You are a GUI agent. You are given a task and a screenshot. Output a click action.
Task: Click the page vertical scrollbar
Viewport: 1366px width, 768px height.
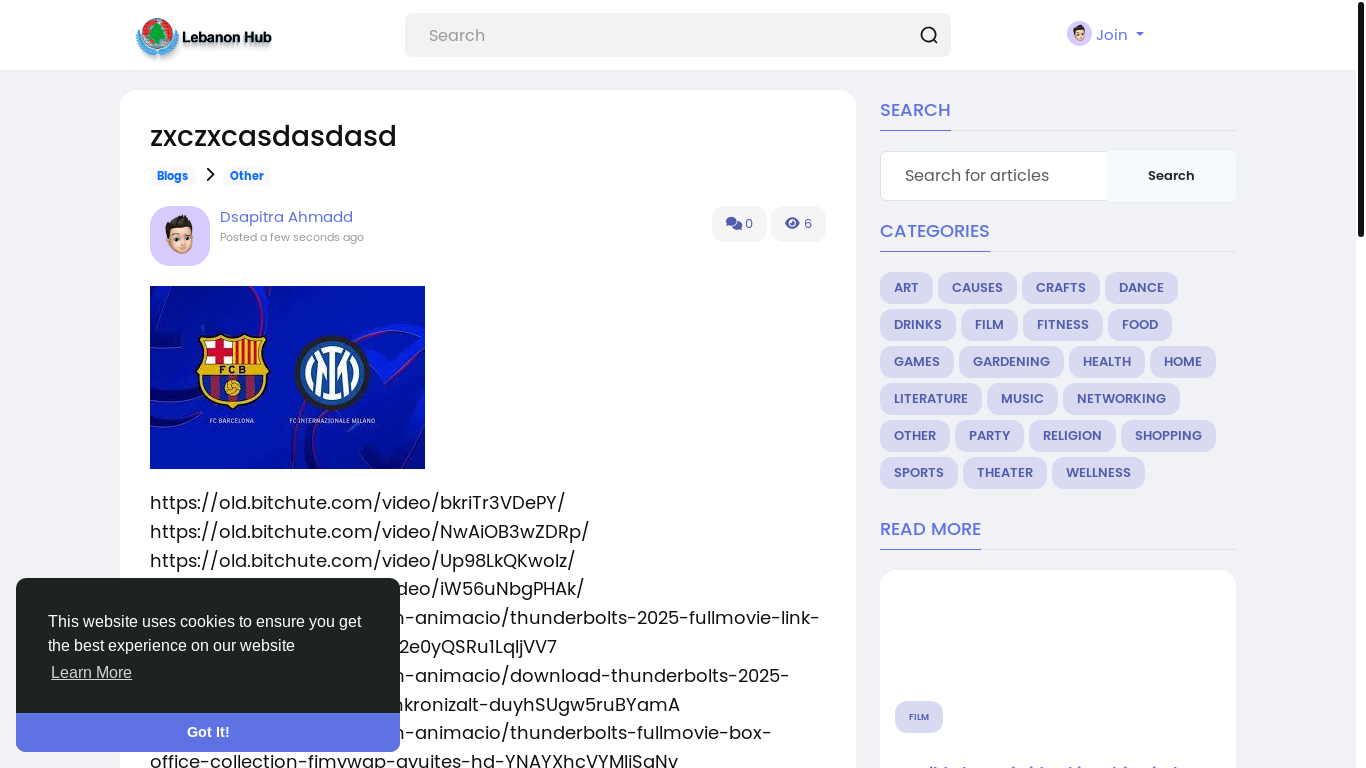1361,120
